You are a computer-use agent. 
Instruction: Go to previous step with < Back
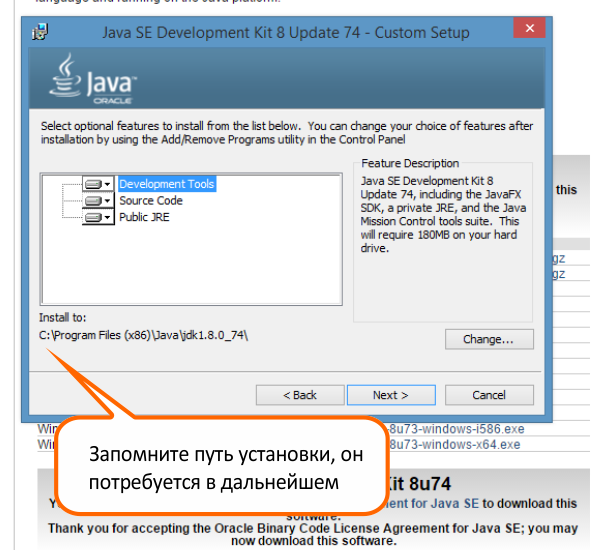coord(300,395)
